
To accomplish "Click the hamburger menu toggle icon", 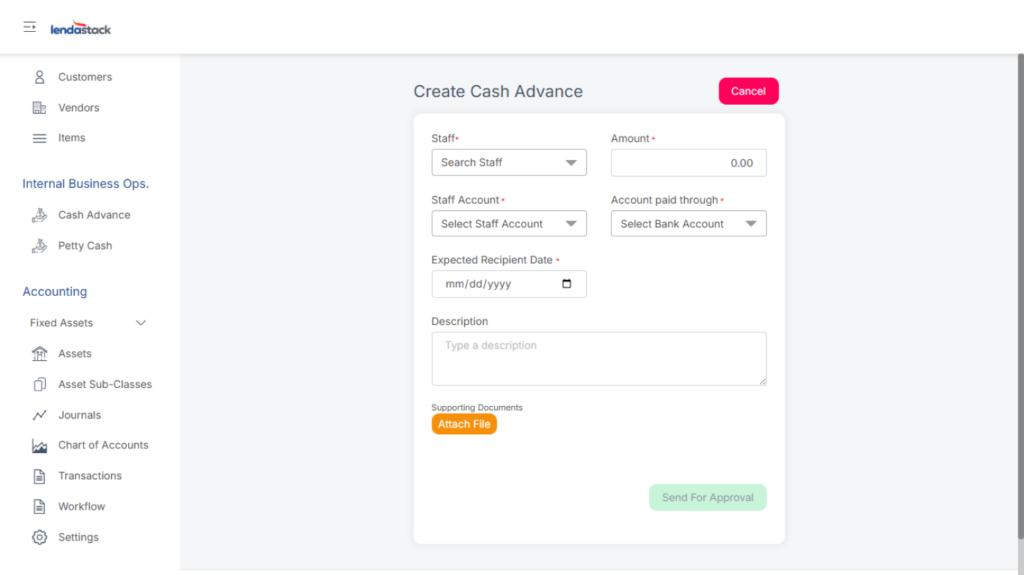I will click(x=30, y=28).
